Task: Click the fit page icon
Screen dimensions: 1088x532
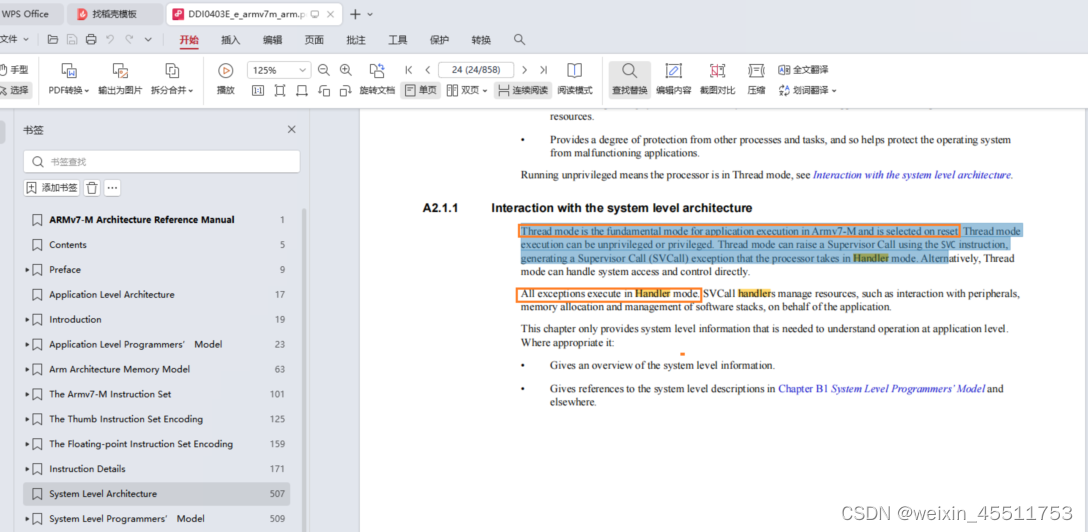Action: [280, 90]
